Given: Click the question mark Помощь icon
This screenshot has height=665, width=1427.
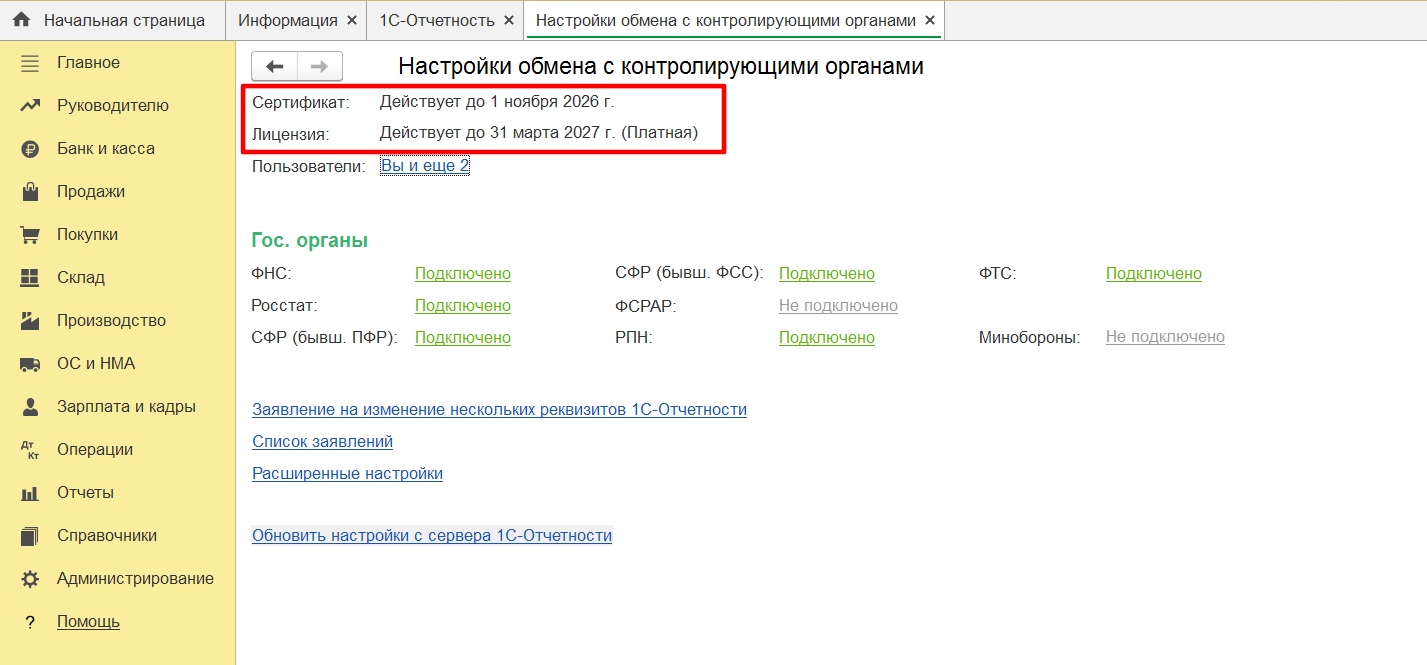Looking at the screenshot, I should coord(30,622).
